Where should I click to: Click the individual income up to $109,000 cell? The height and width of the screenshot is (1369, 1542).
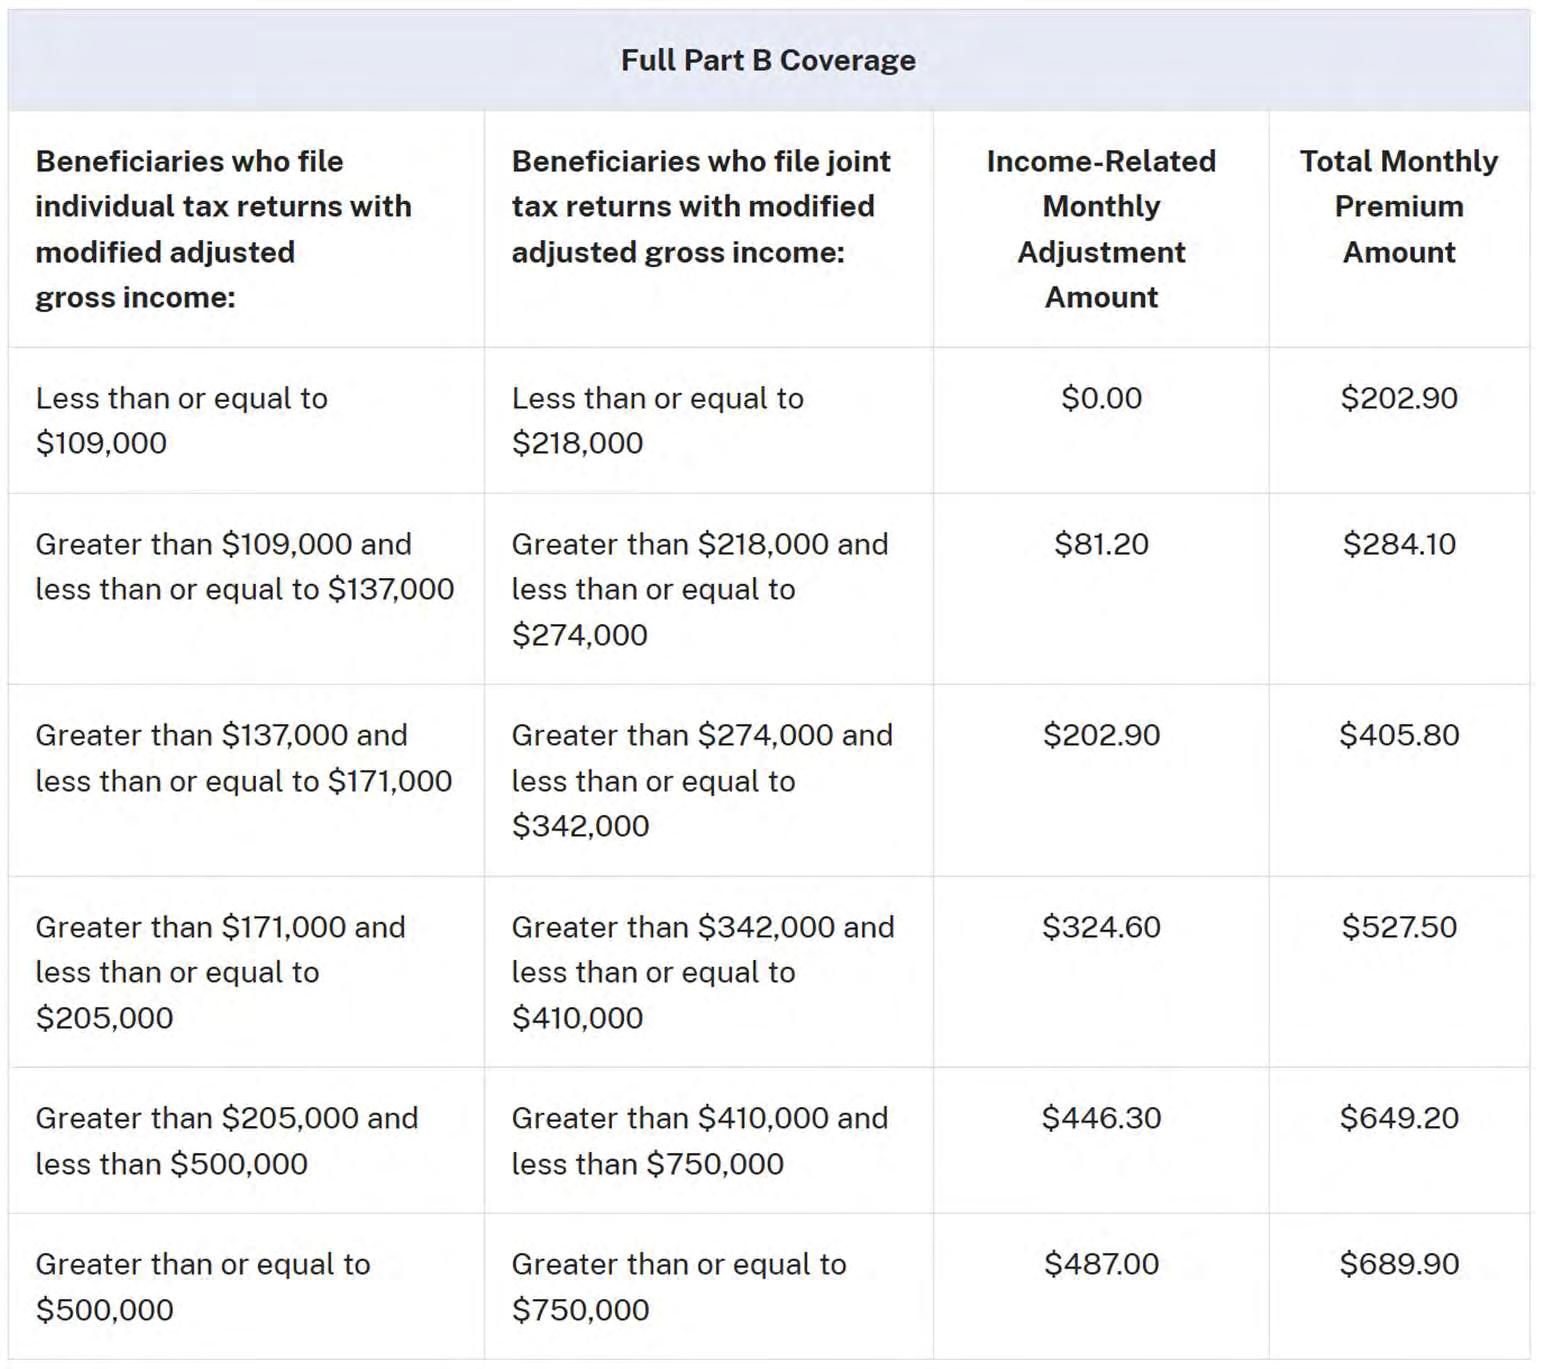(x=181, y=420)
